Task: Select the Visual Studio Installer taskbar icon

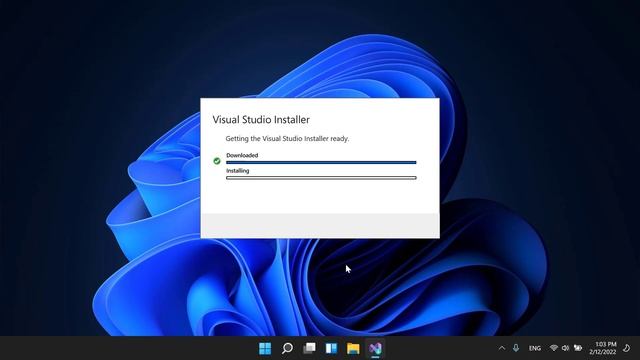Action: click(375, 348)
